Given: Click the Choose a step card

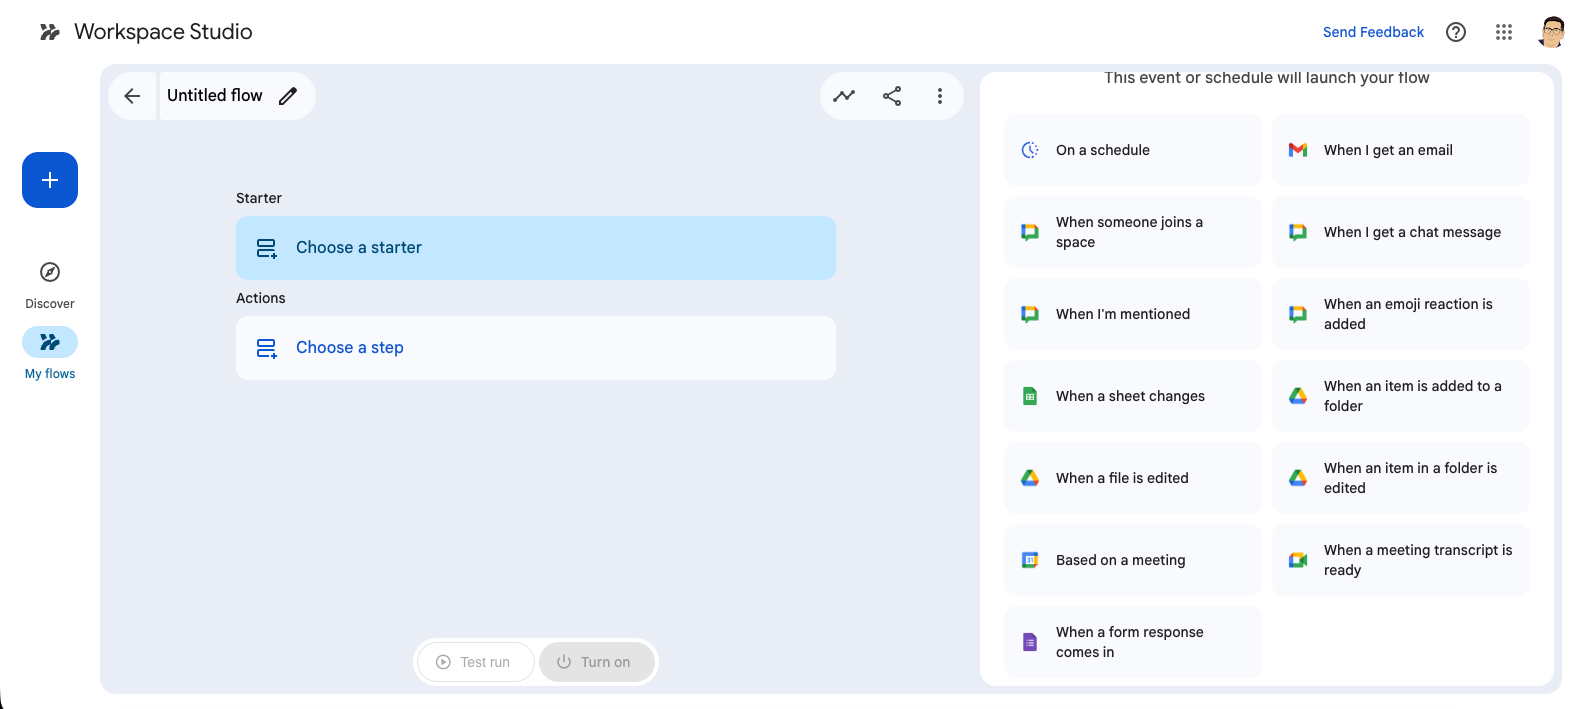Looking at the screenshot, I should click(536, 348).
